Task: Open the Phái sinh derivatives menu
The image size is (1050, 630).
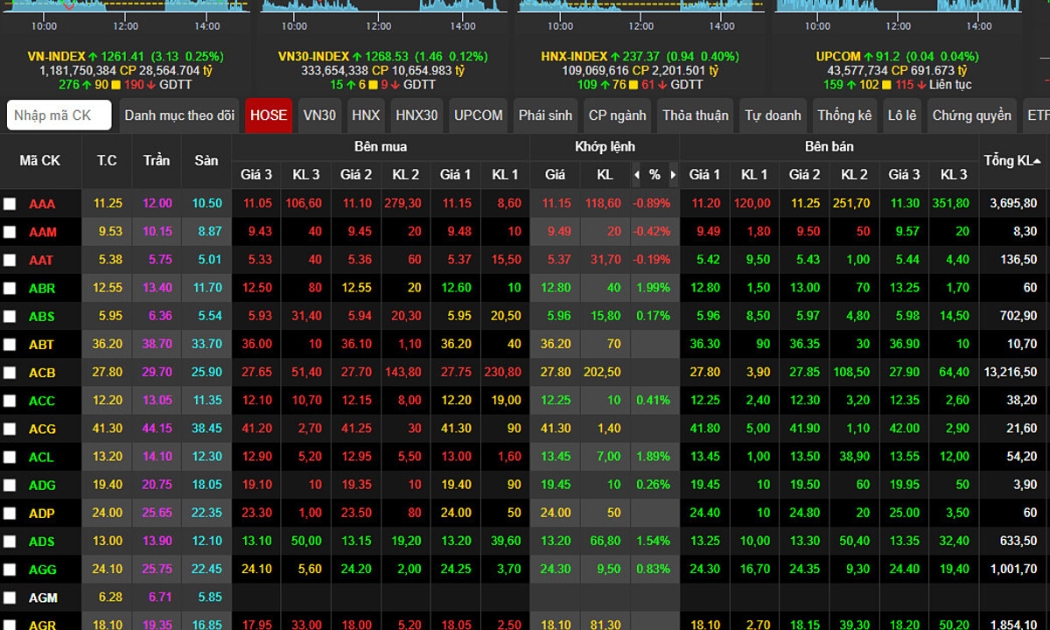Action: 545,116
